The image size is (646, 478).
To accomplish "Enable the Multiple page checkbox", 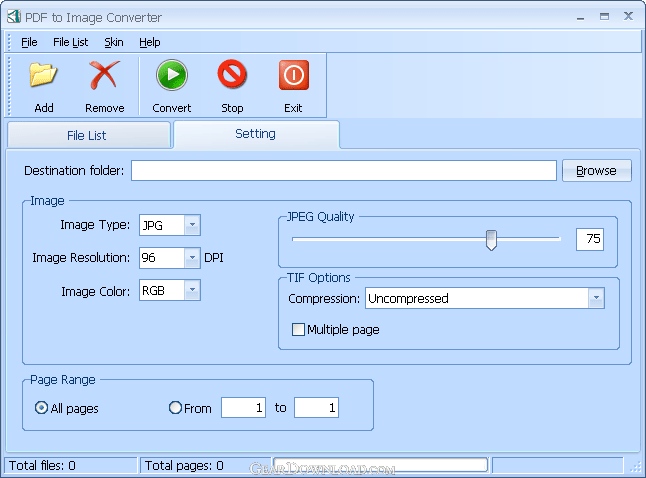I will (298, 330).
